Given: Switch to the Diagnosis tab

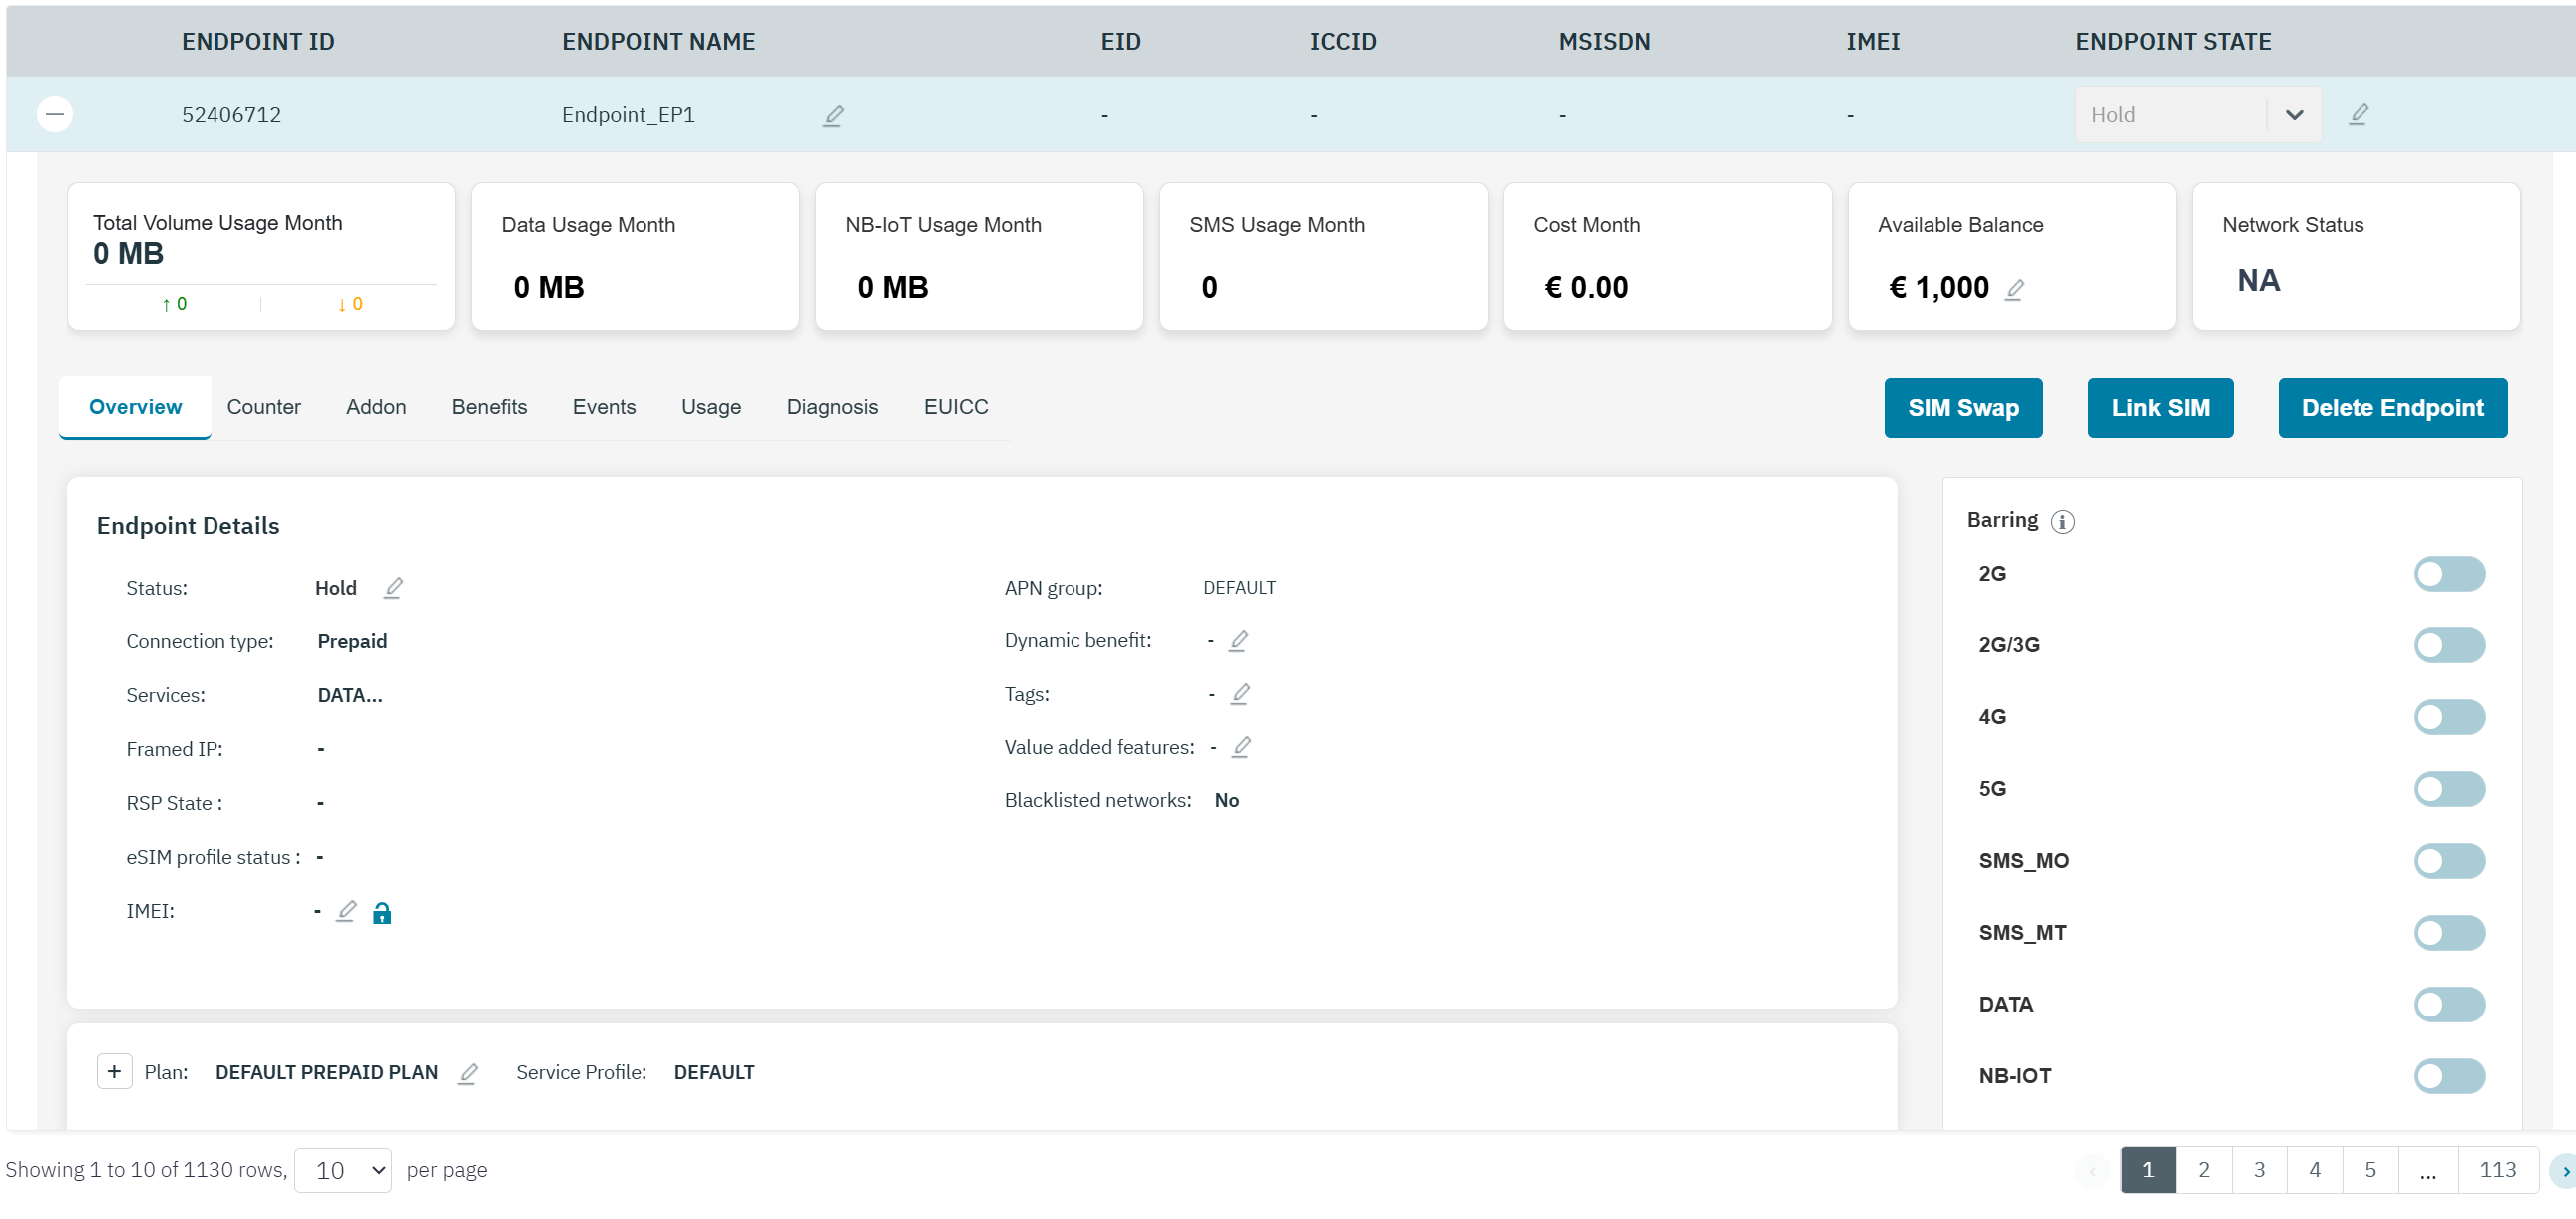Looking at the screenshot, I should tap(832, 407).
